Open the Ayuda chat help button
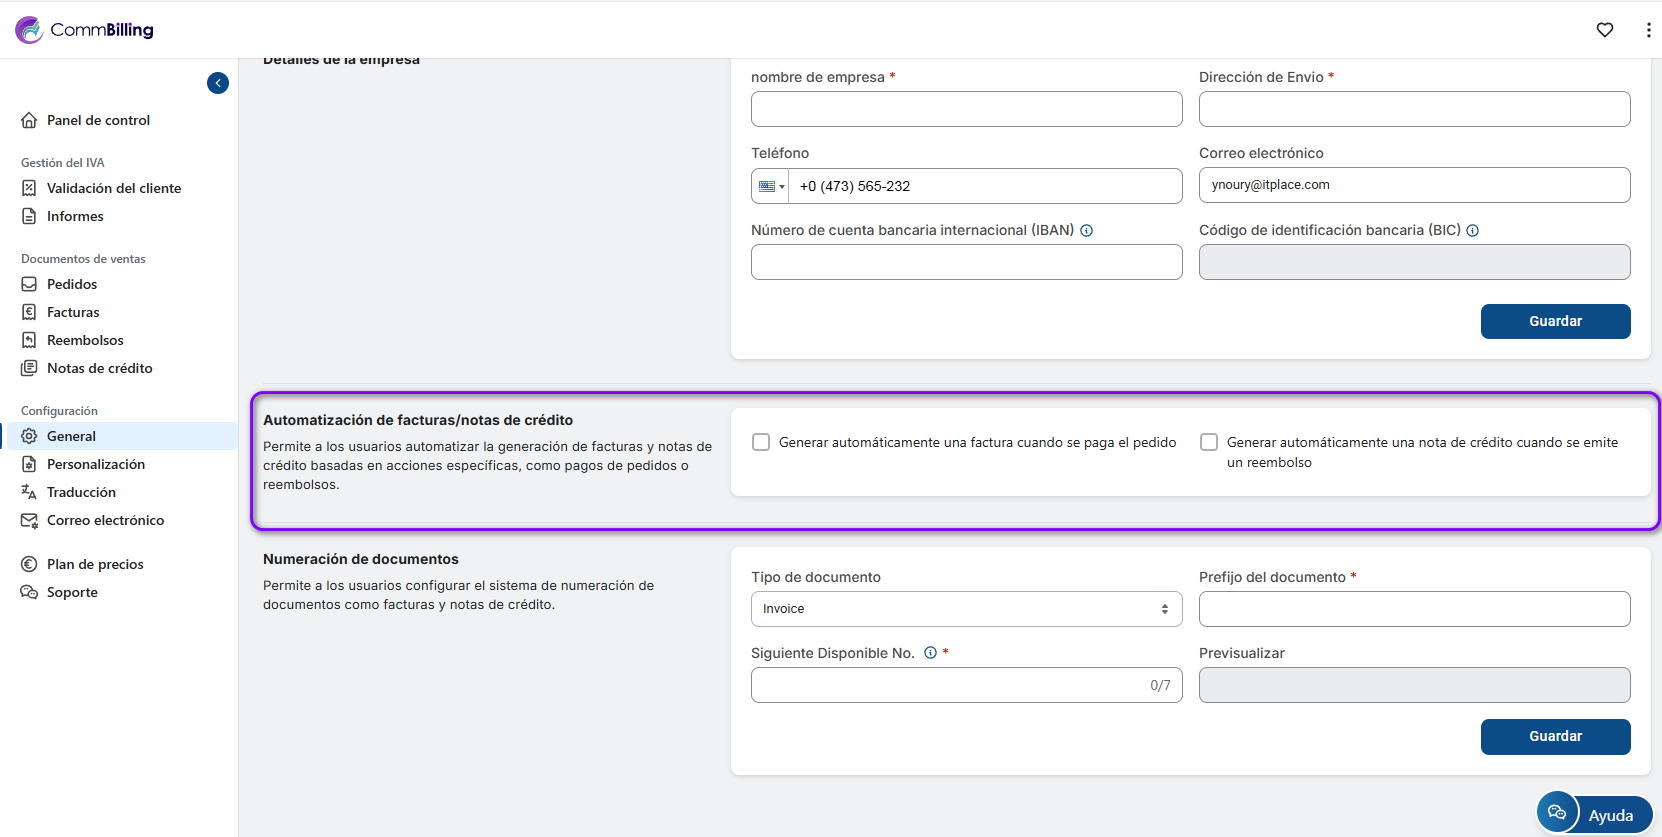The height and width of the screenshot is (837, 1662). pos(1594,814)
